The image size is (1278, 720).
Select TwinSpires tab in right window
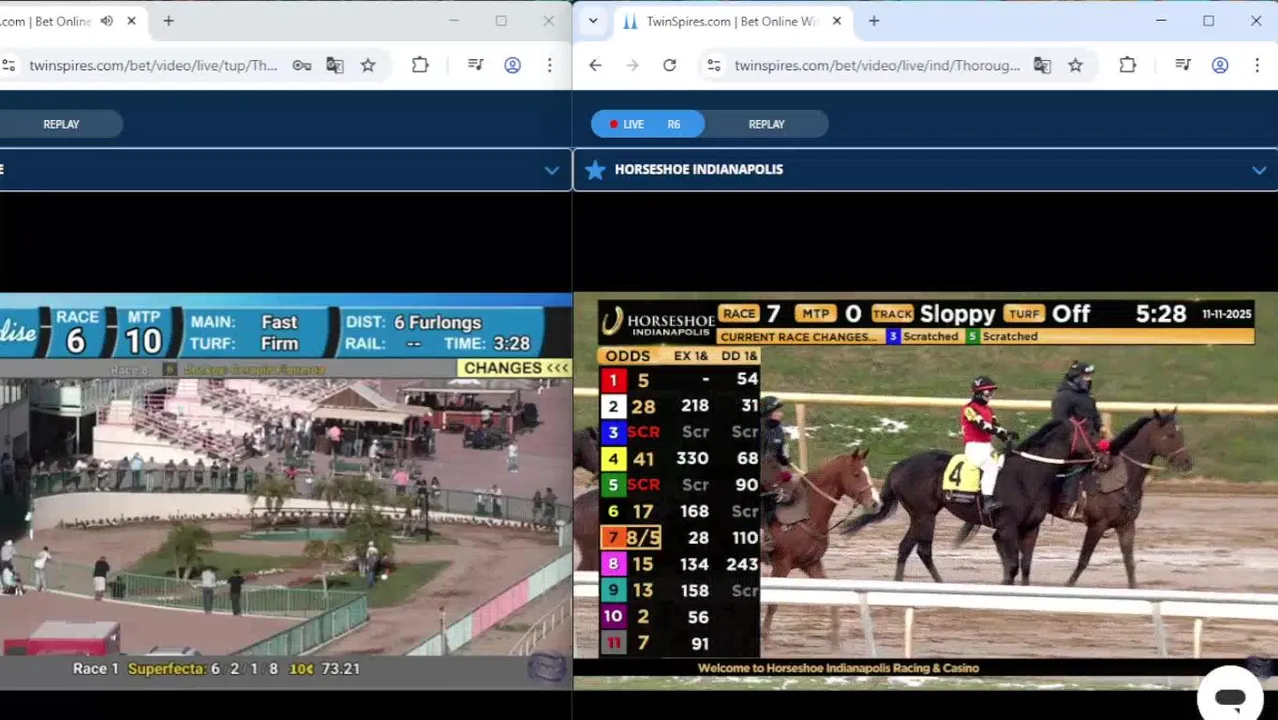click(x=730, y=21)
